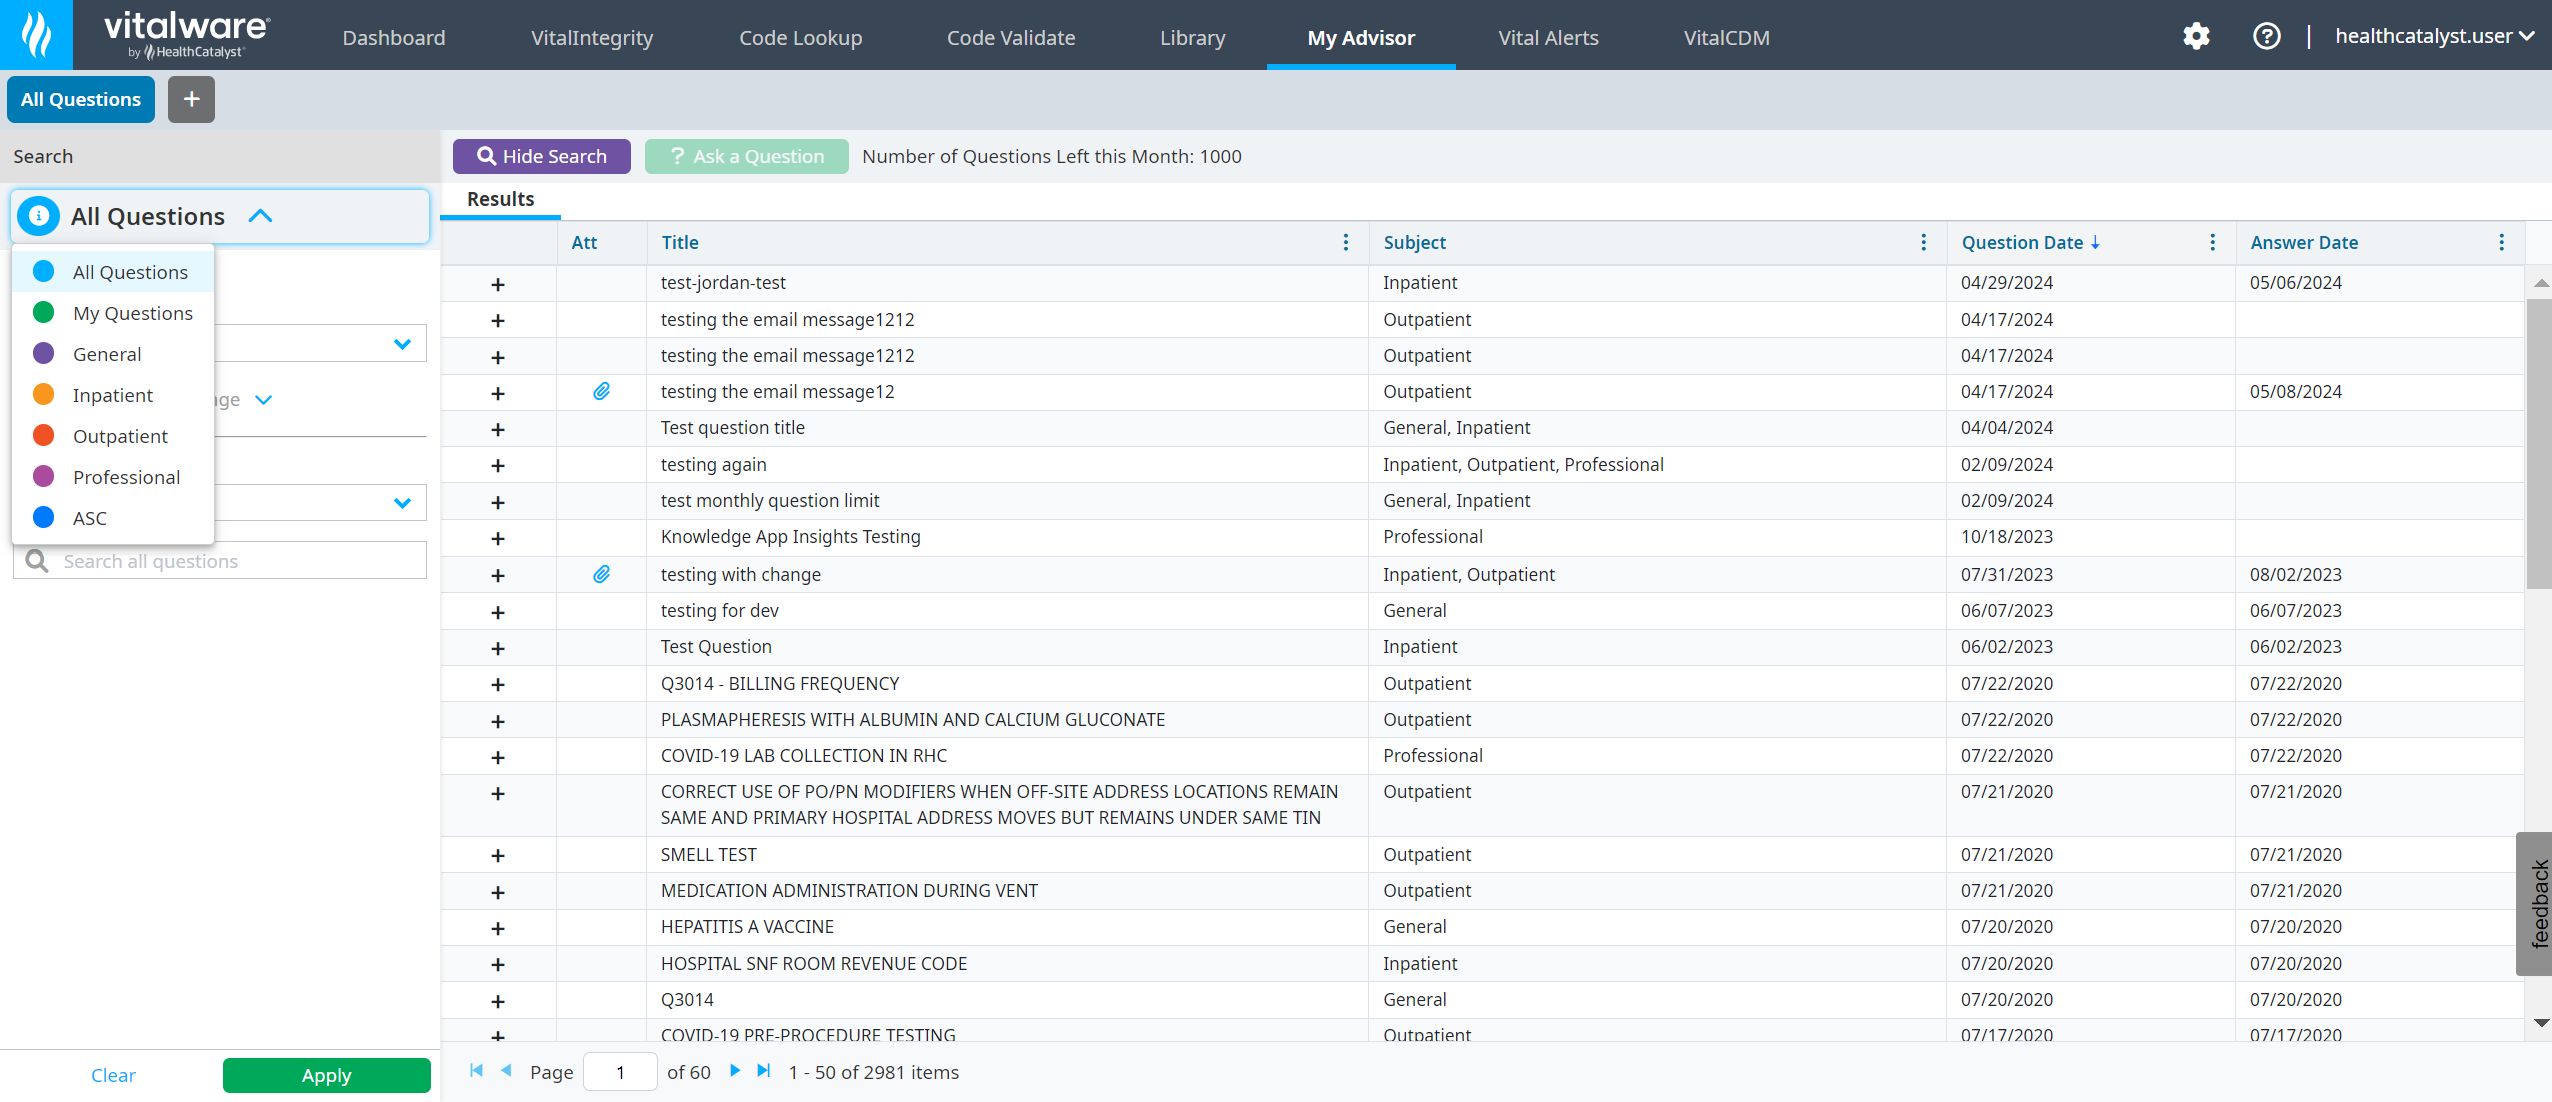Image resolution: width=2552 pixels, height=1102 pixels.
Task: Click the Vitalware flame logo icon
Action: coord(36,35)
